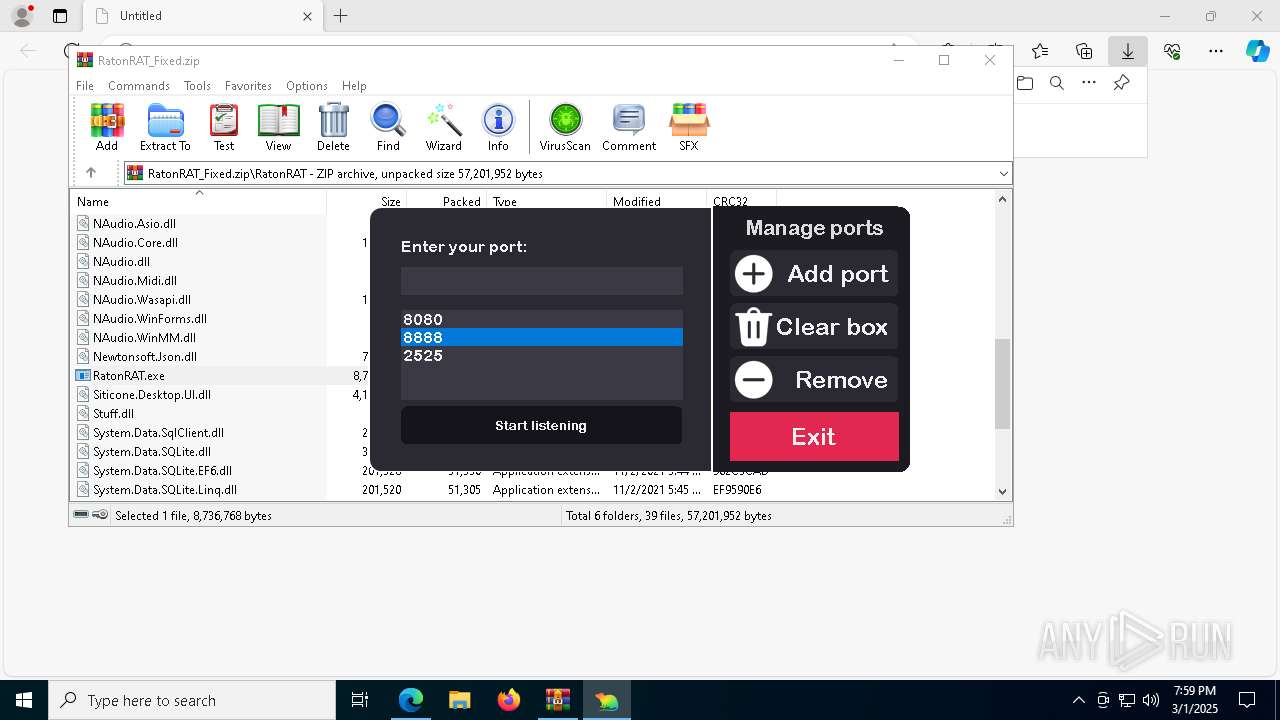This screenshot has width=1280, height=720.
Task: Select System.Data.SQLite.dll file
Action: (x=151, y=452)
